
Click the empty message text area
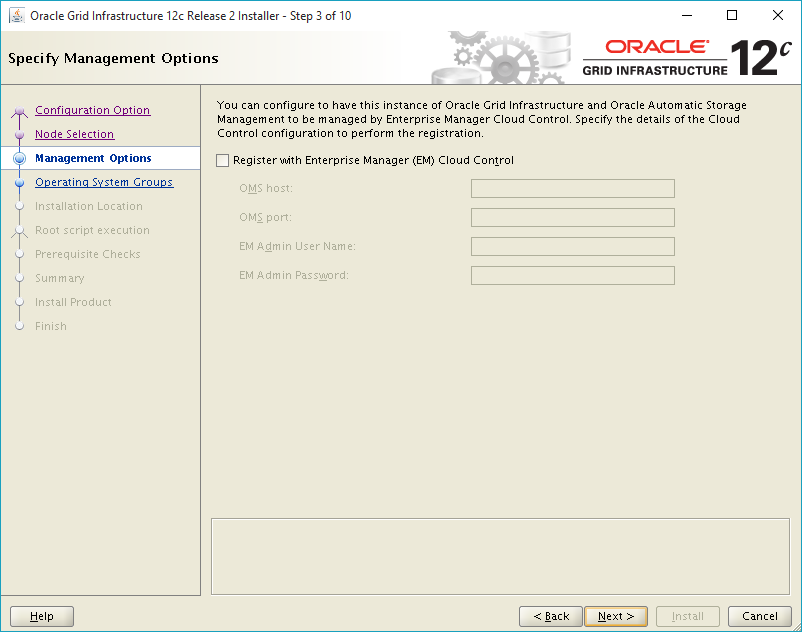coord(500,557)
